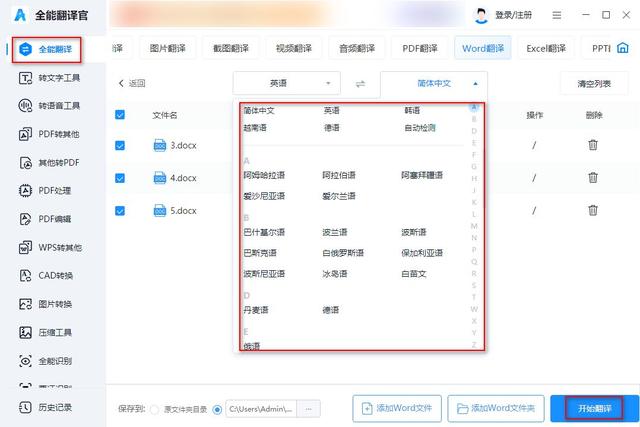640x427 pixels.
Task: Choose 自动检测 in the language list
Action: [x=420, y=128]
